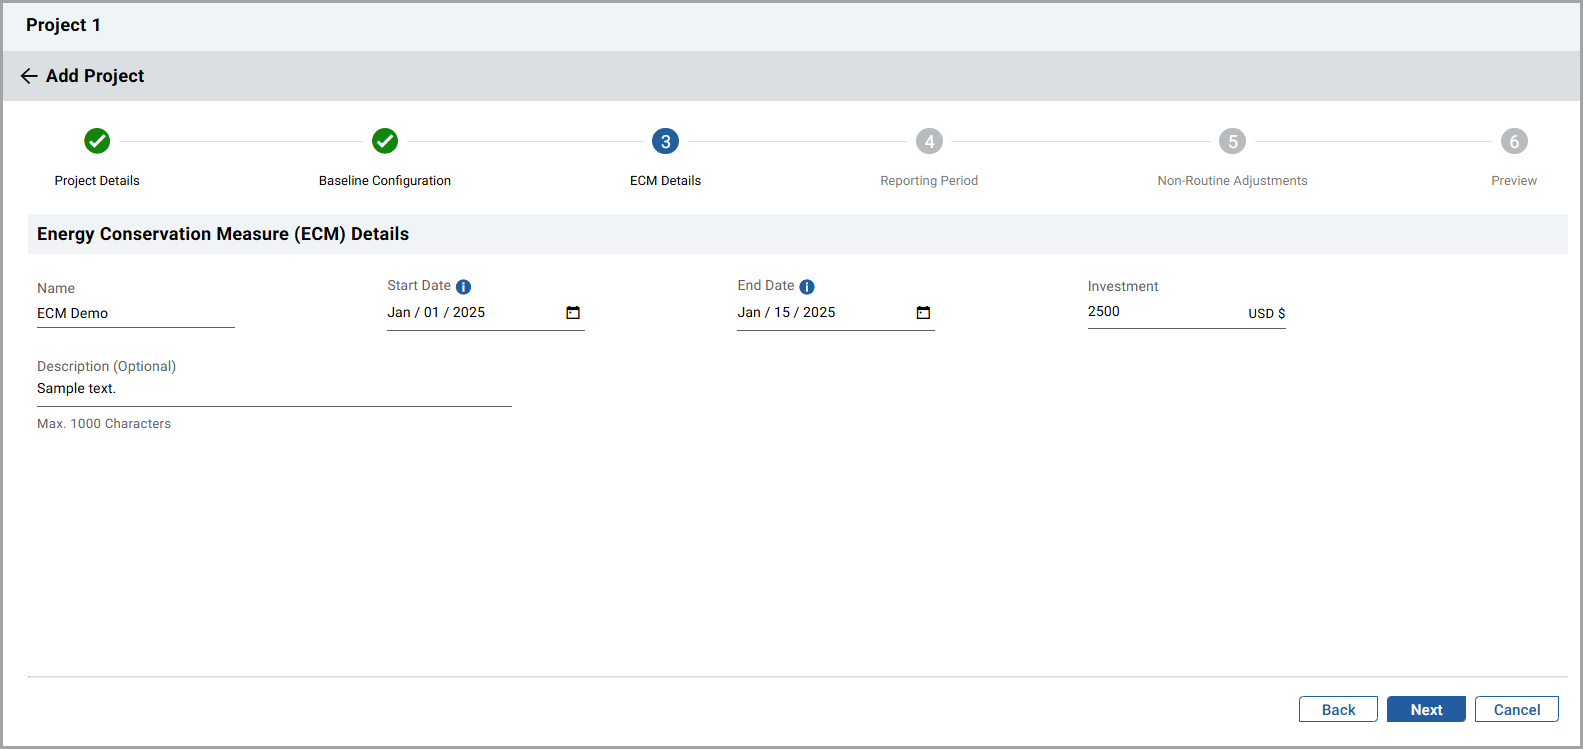1583x749 pixels.
Task: Select step 3 ECM Details circle
Action: [665, 141]
